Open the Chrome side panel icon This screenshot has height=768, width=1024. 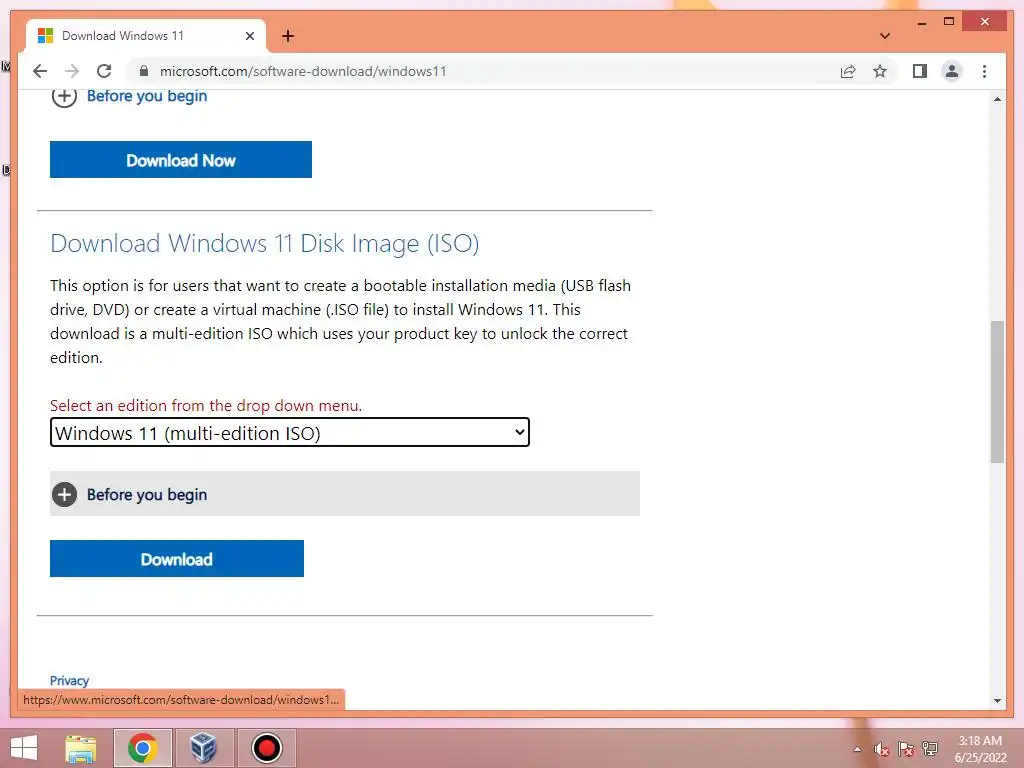(x=920, y=71)
